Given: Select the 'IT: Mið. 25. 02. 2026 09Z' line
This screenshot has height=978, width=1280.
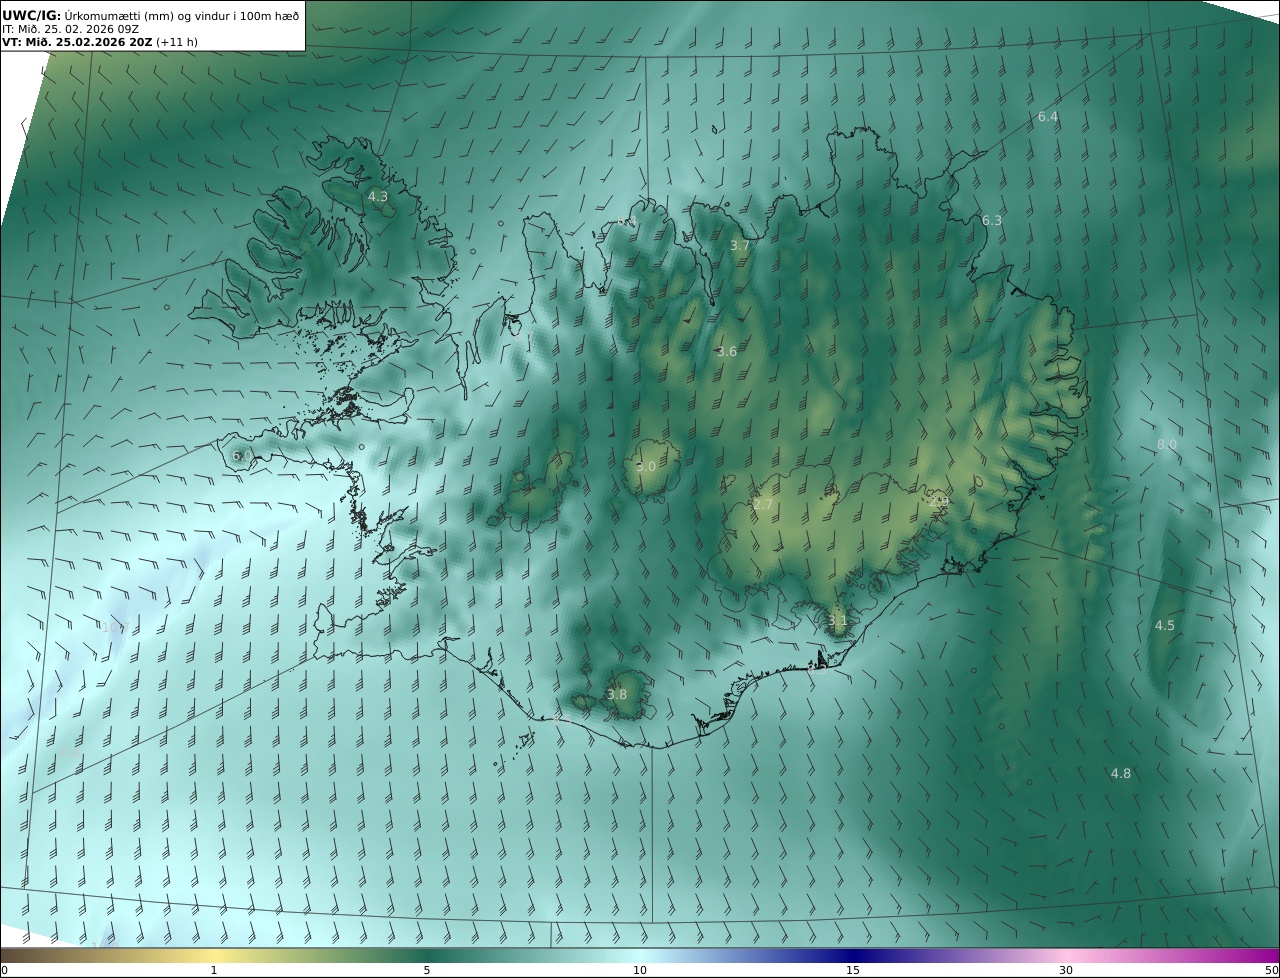Looking at the screenshot, I should (x=71, y=29).
